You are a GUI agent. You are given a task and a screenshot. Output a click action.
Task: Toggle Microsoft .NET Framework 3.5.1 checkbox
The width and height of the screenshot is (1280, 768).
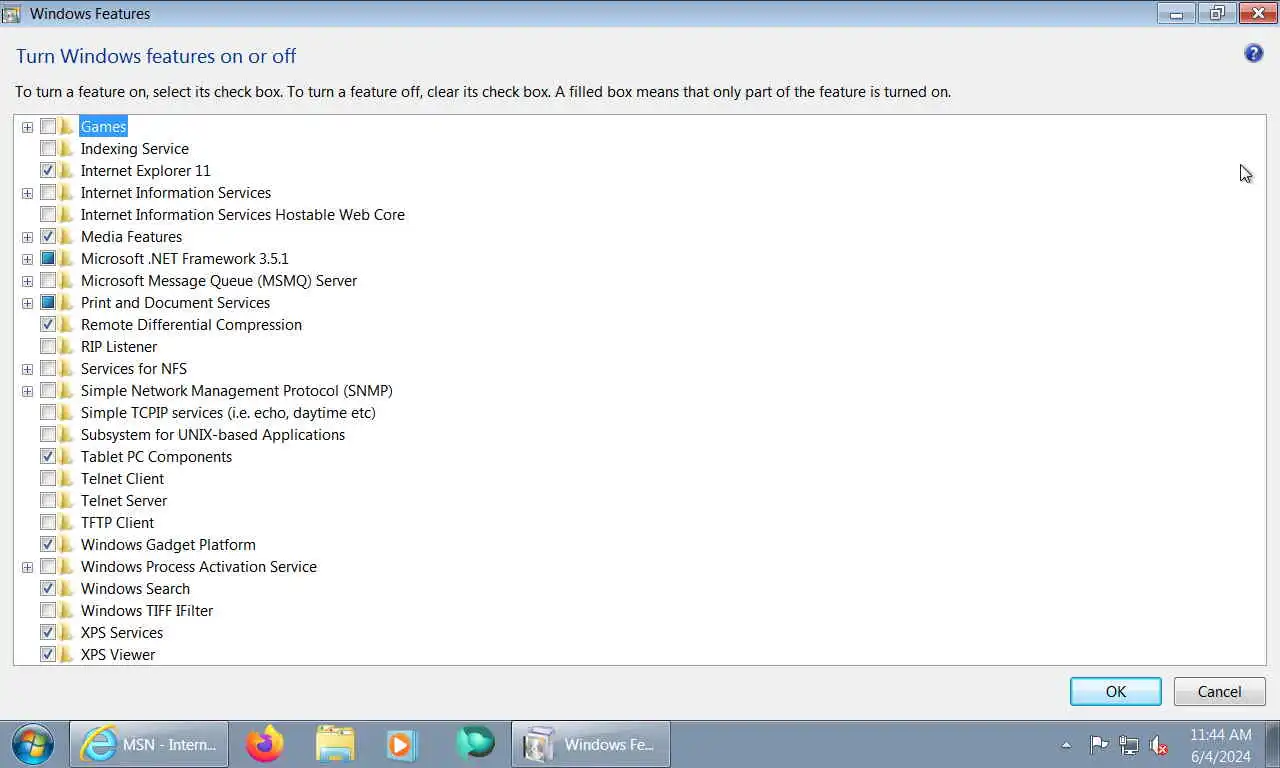coord(48,259)
